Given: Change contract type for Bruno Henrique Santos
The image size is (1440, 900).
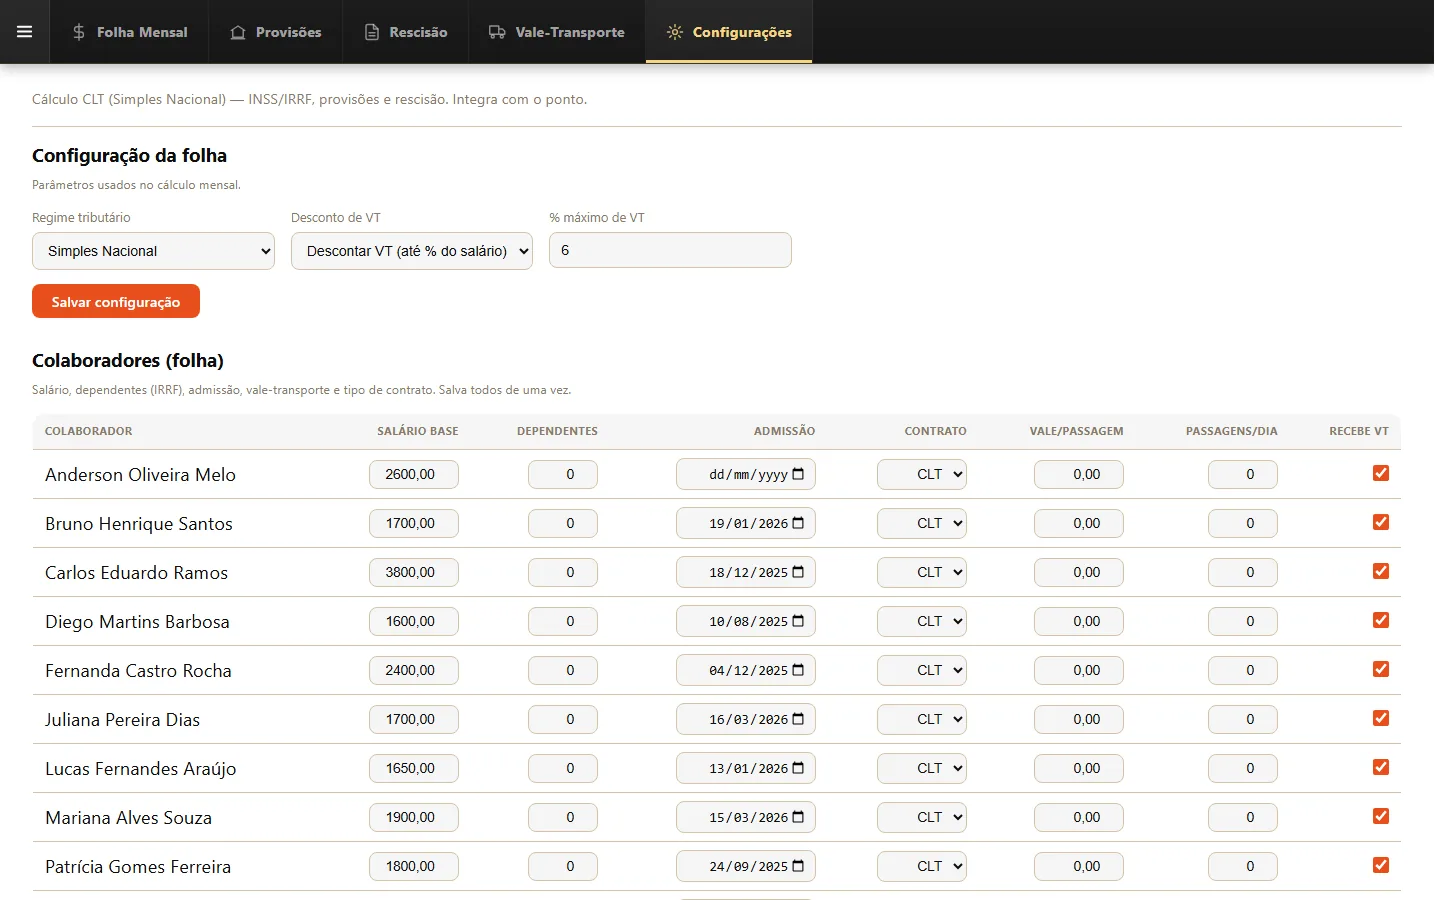Looking at the screenshot, I should pyautogui.click(x=922, y=523).
